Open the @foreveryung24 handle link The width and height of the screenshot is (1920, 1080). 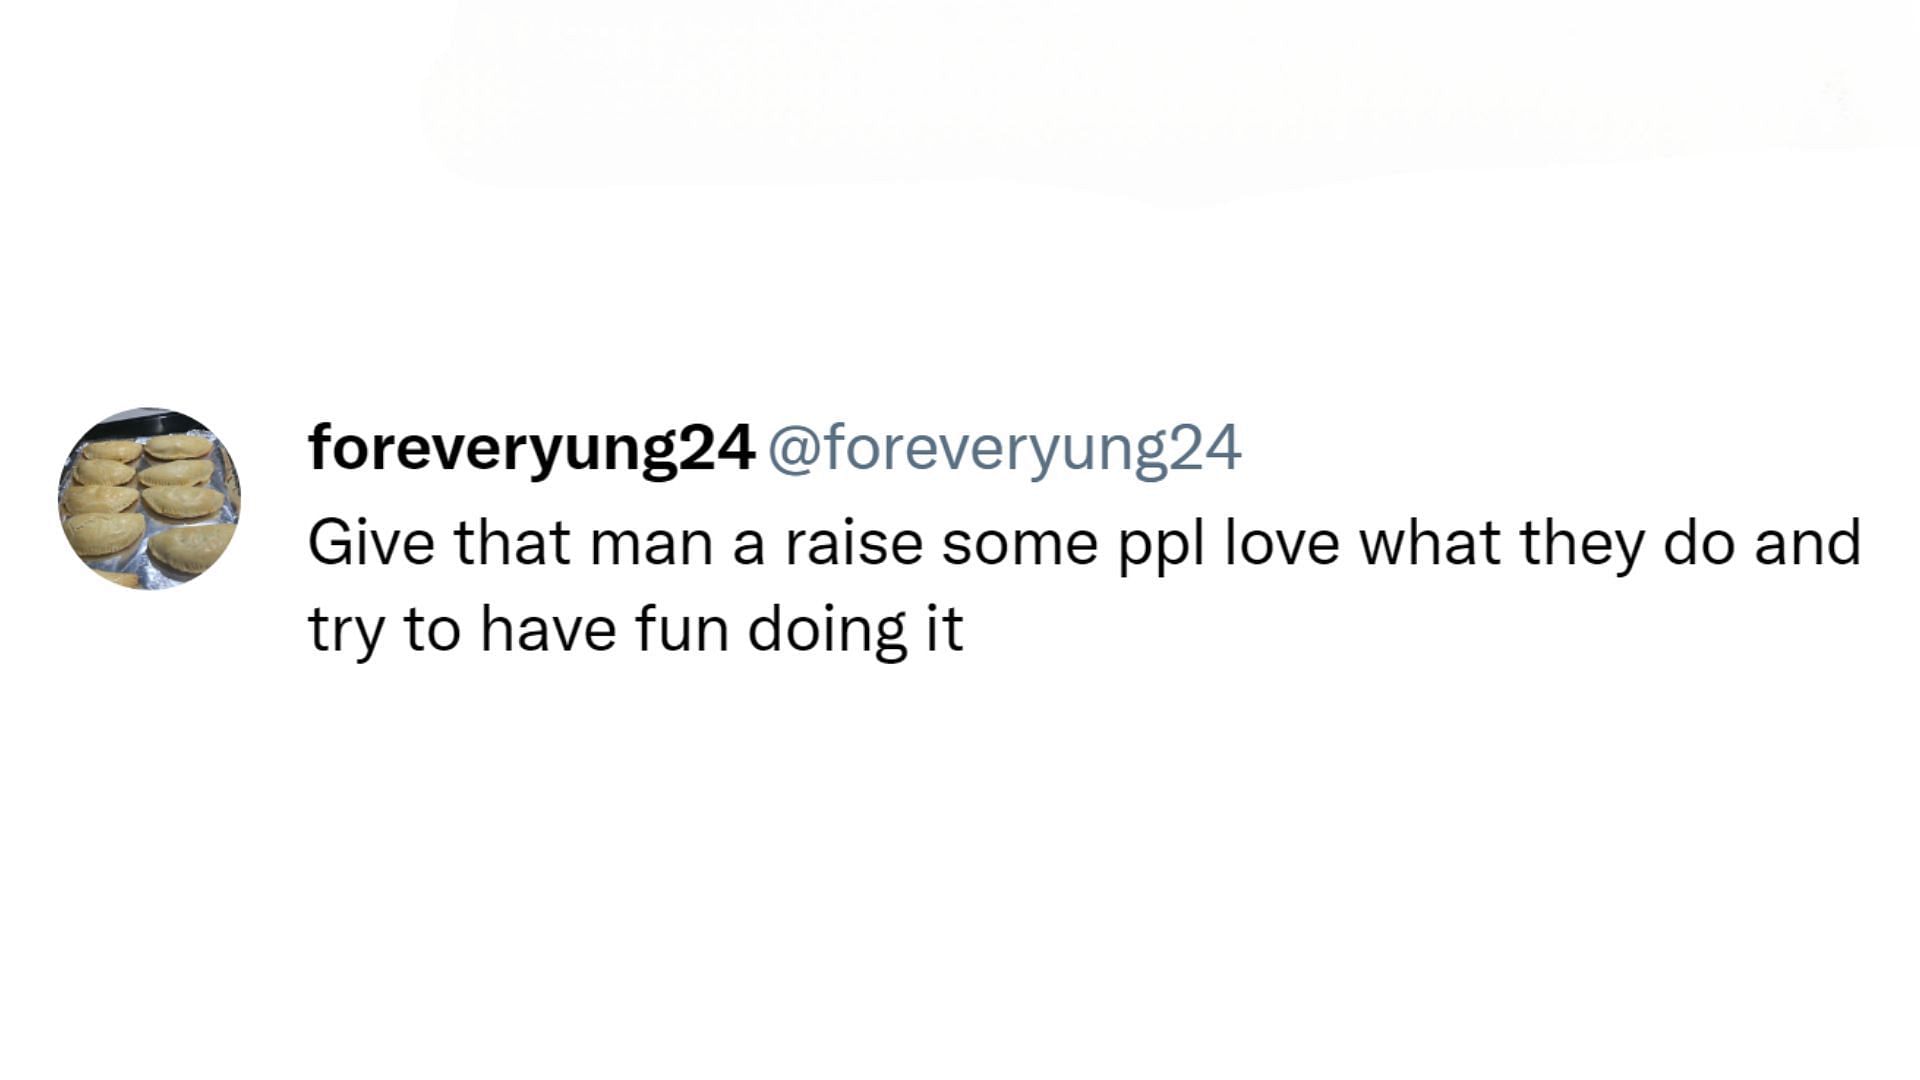coord(1004,447)
